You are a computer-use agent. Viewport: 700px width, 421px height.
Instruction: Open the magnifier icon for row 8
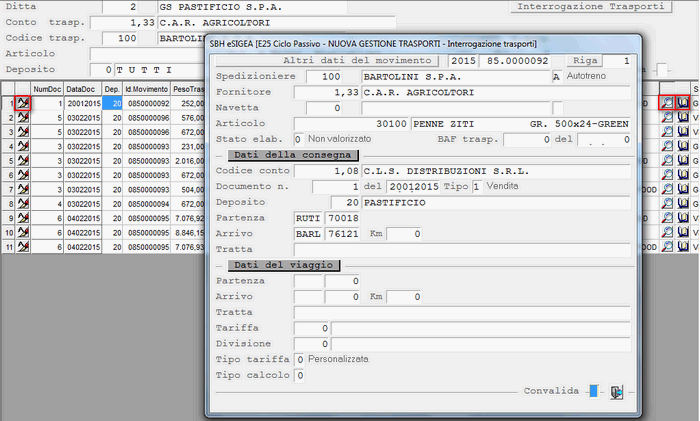coord(667,203)
